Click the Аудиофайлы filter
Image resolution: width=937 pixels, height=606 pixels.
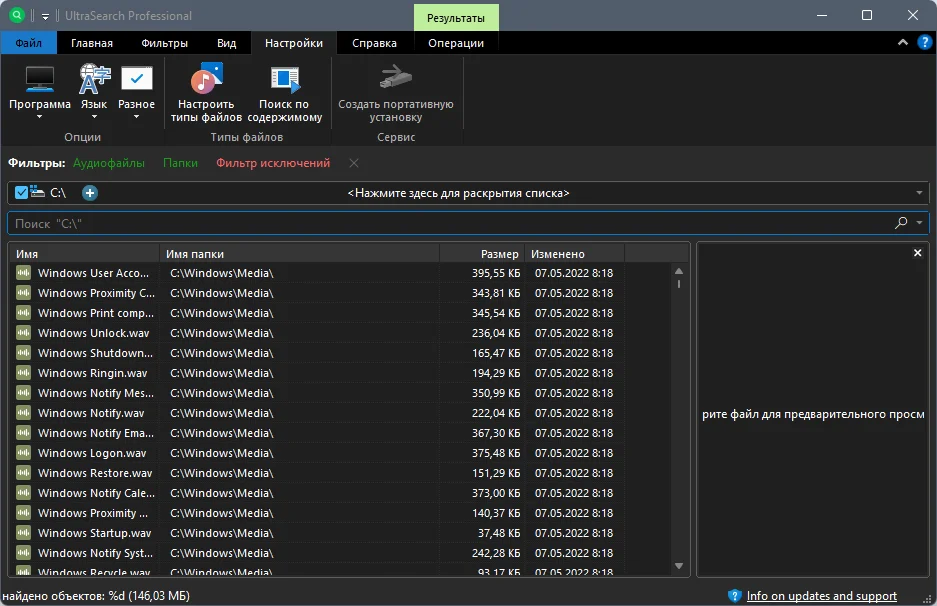click(109, 163)
